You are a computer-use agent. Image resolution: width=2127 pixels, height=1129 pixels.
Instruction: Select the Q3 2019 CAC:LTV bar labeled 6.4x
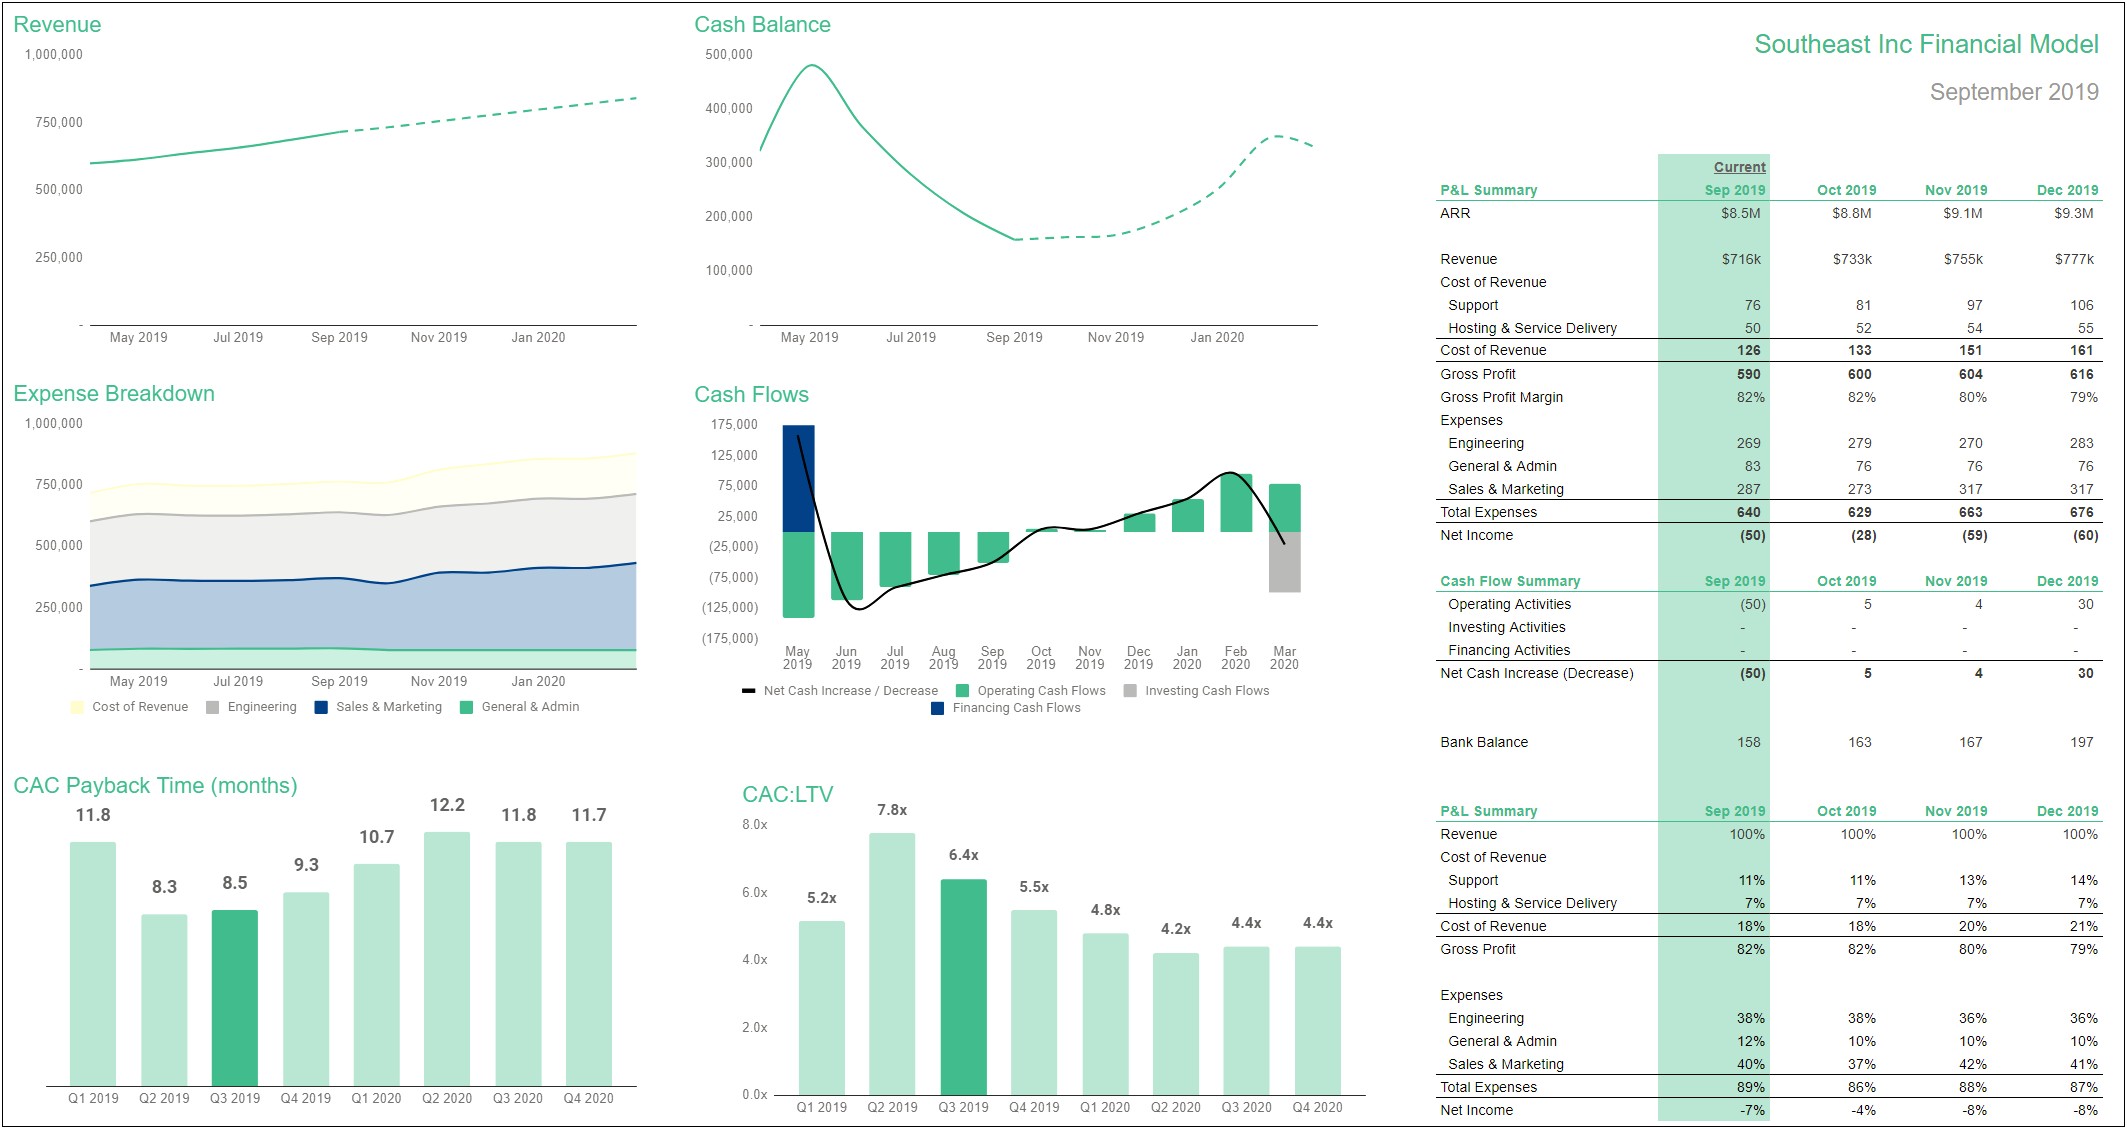click(x=963, y=987)
